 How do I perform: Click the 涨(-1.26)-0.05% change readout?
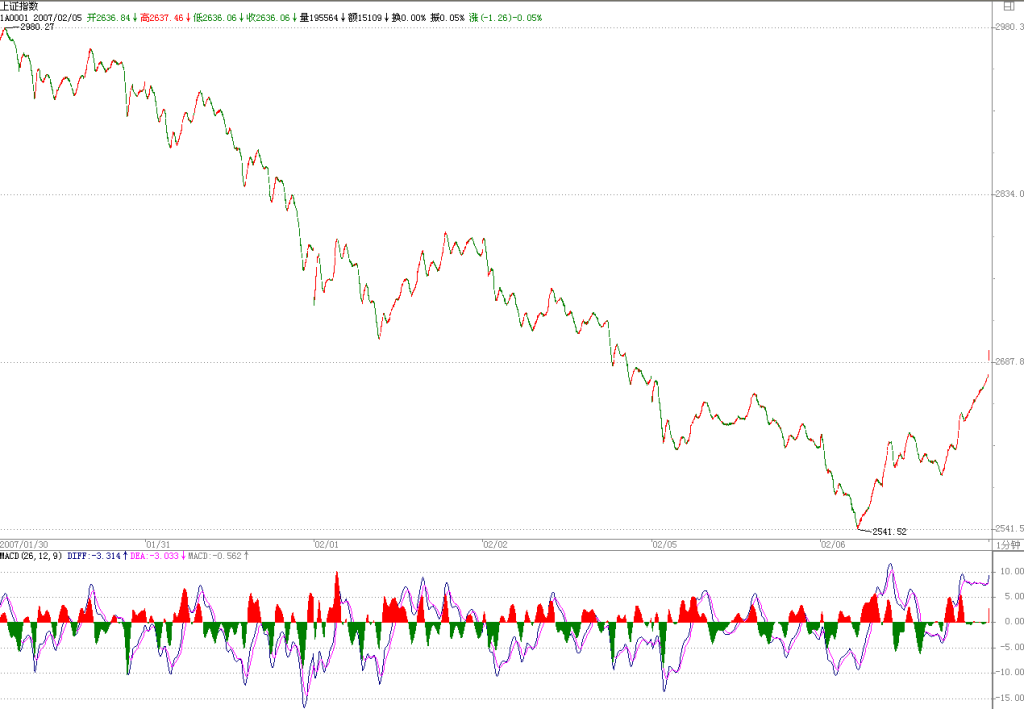pyautogui.click(x=505, y=18)
